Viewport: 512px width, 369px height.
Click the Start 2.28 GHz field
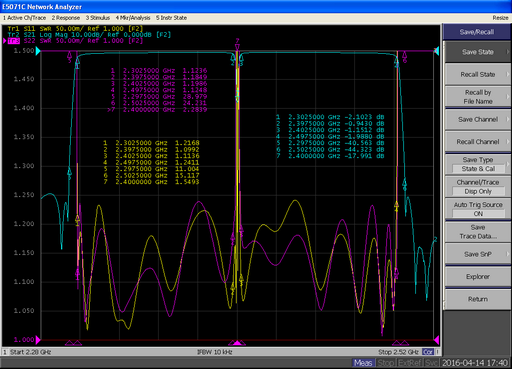[x=30, y=352]
